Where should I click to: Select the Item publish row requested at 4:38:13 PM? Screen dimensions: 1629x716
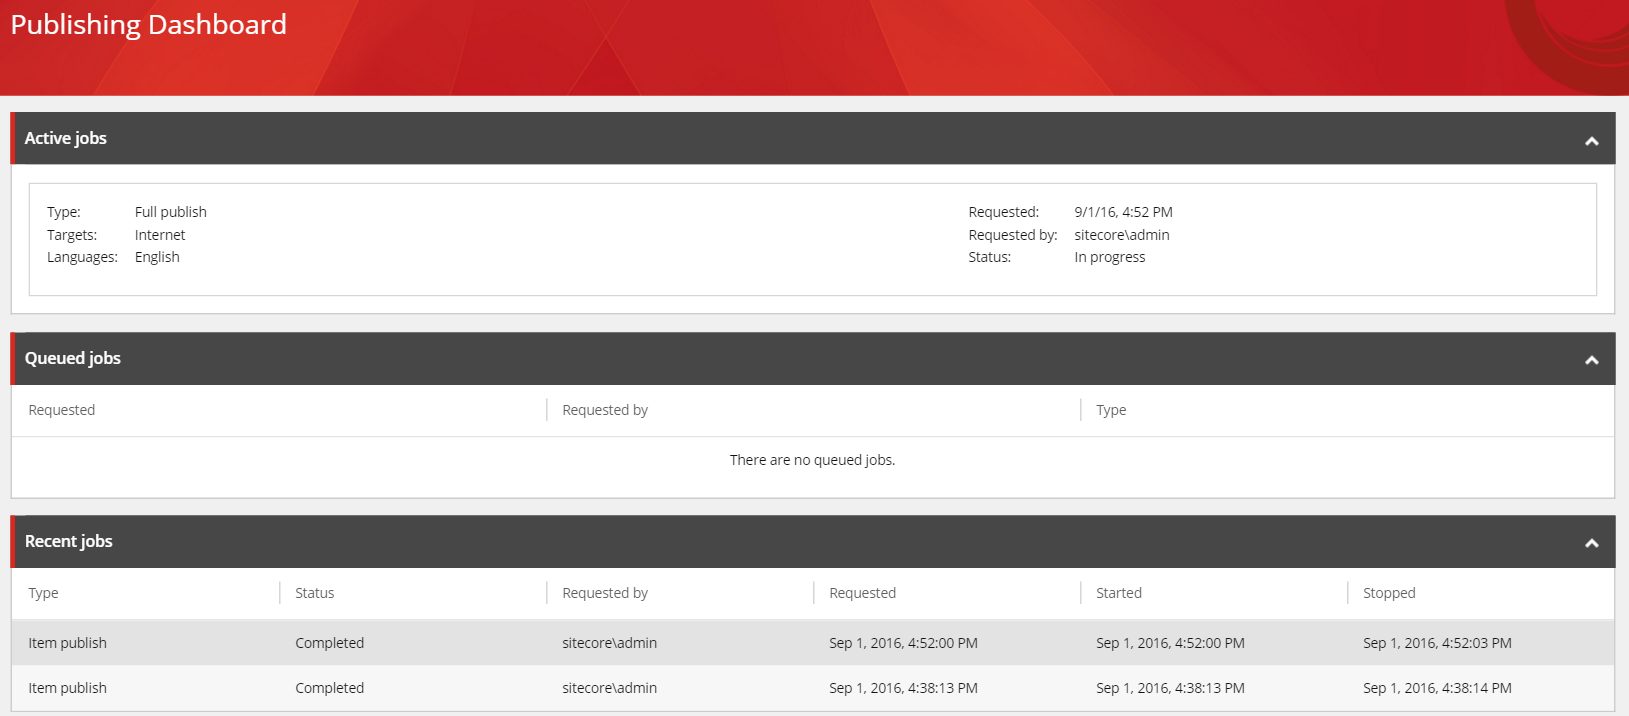click(812, 688)
